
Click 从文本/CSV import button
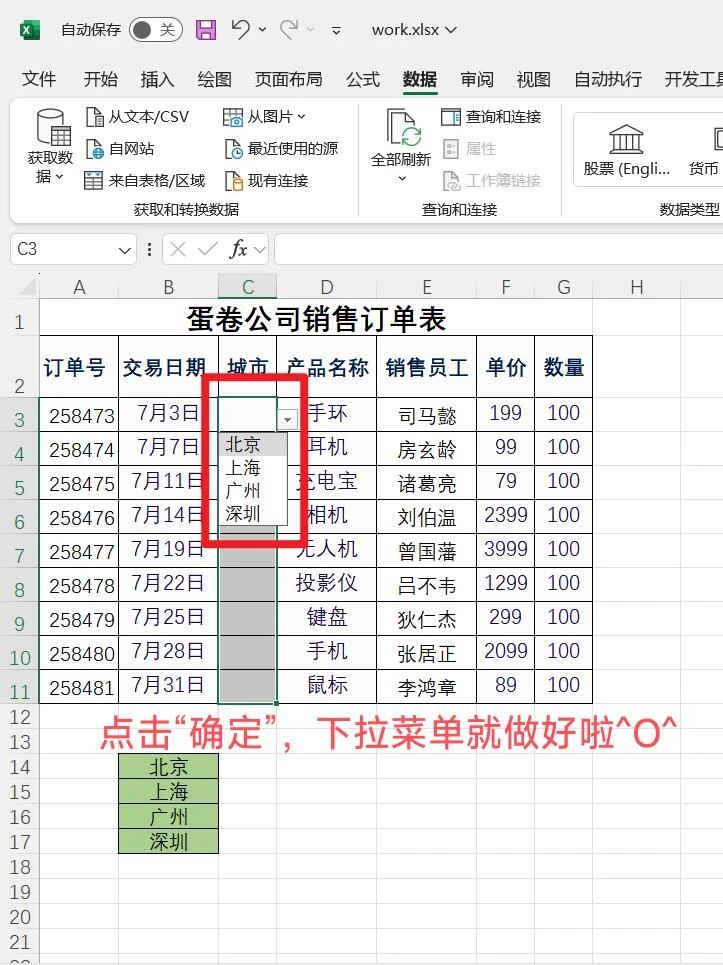click(137, 116)
